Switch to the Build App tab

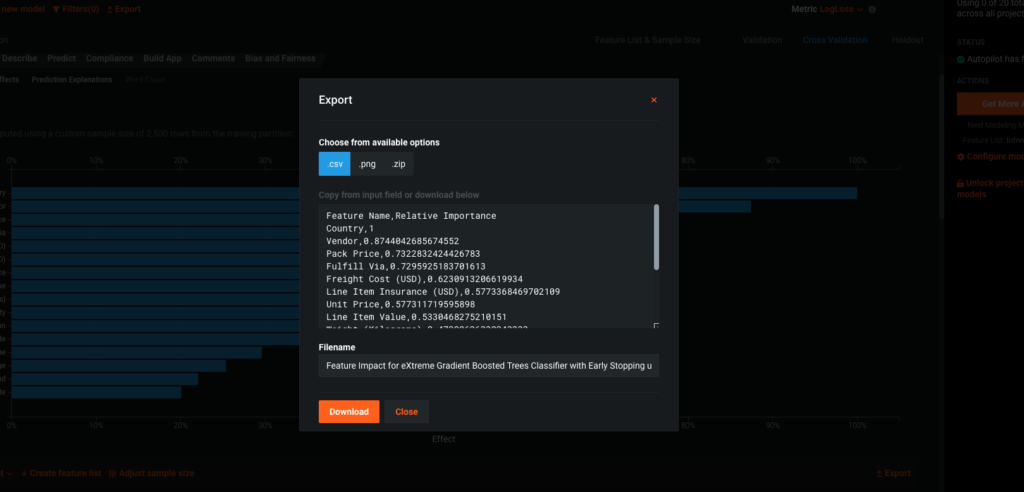162,58
